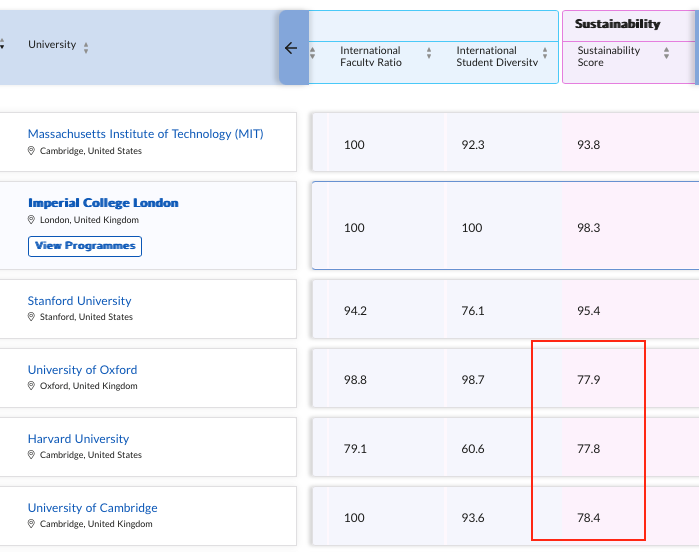Sort by International Student Diversity
Viewport: 699px width, 552px height.
(x=545, y=53)
